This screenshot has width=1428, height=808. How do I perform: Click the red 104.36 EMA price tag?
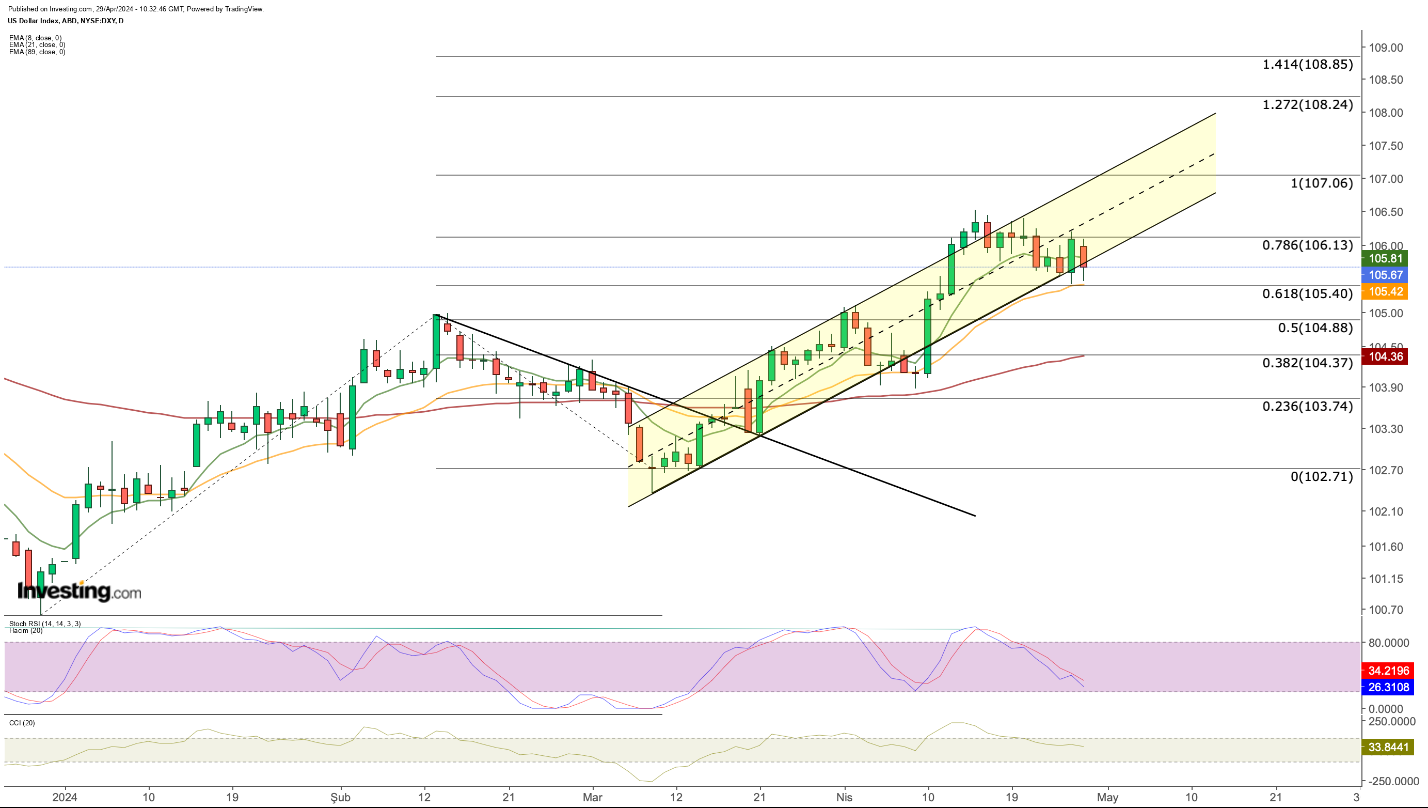coord(1384,356)
